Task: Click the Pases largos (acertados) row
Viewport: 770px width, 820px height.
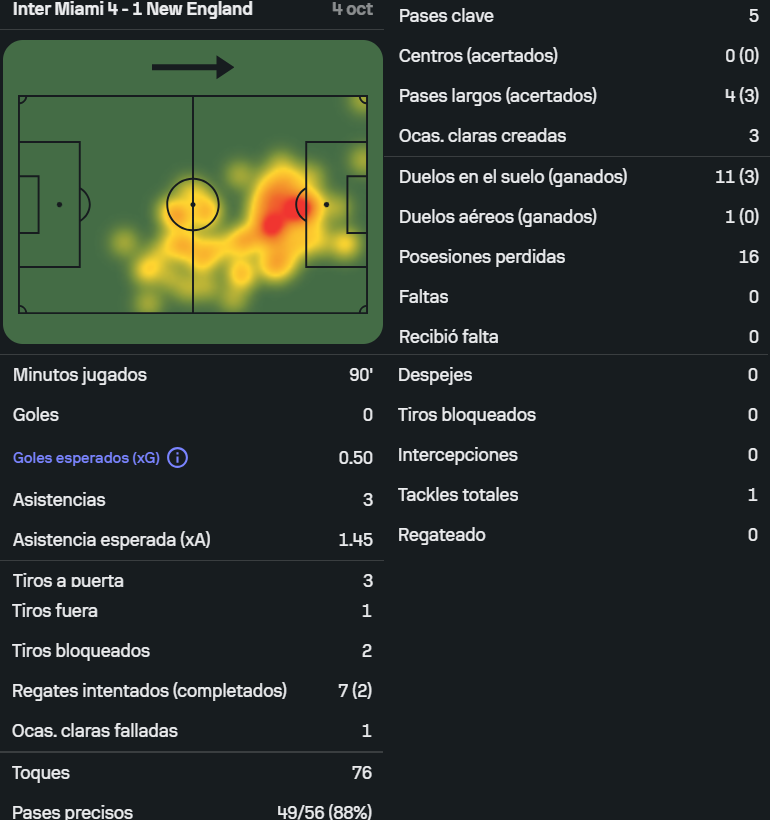Action: point(577,96)
